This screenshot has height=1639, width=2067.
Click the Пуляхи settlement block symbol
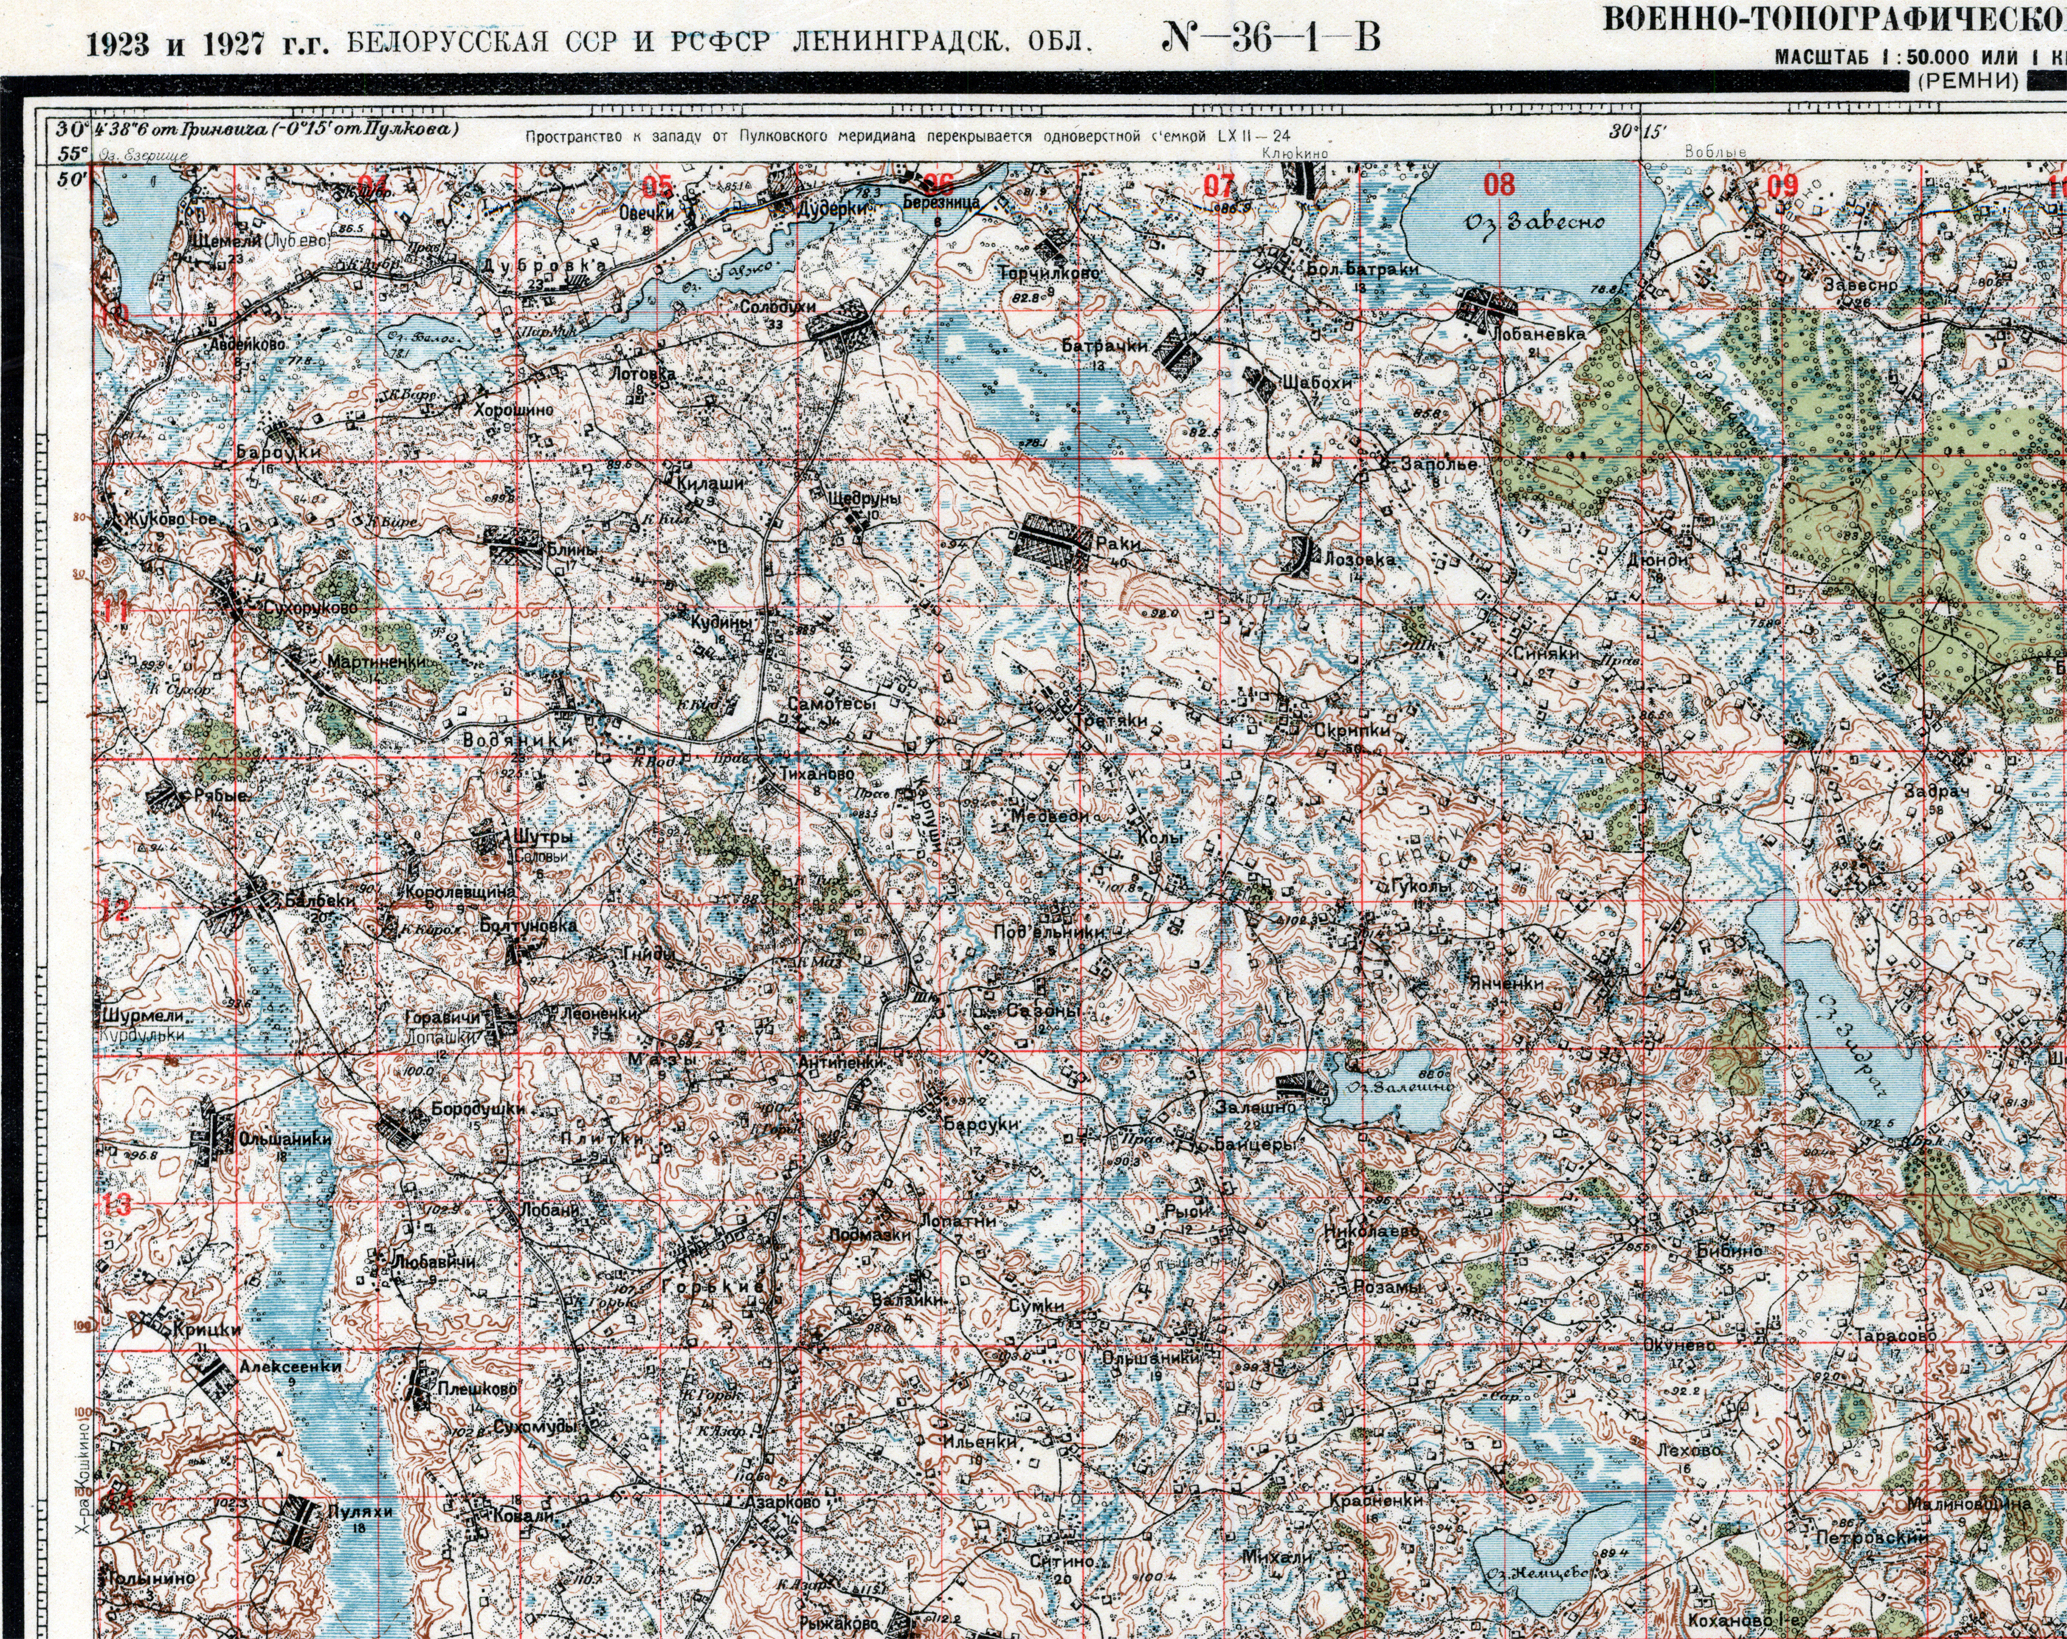pos(298,1522)
